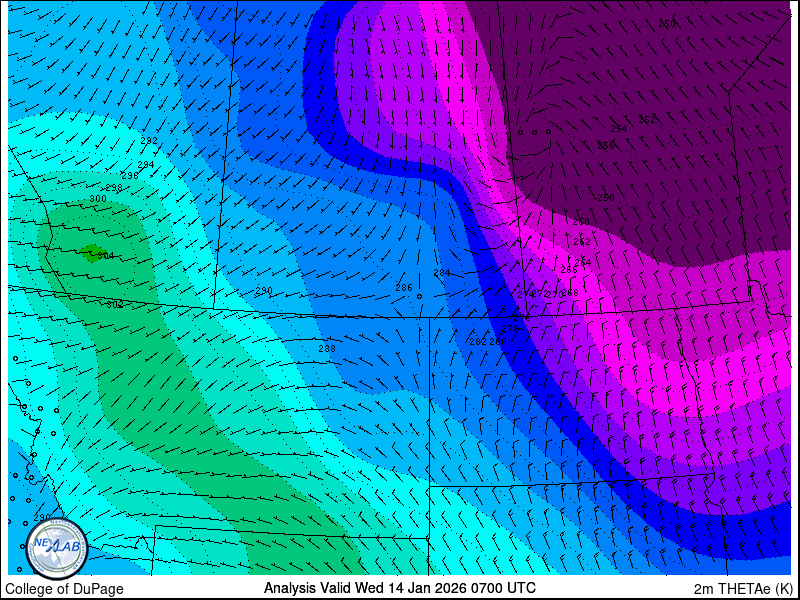Click the 250 contour label

667,23
